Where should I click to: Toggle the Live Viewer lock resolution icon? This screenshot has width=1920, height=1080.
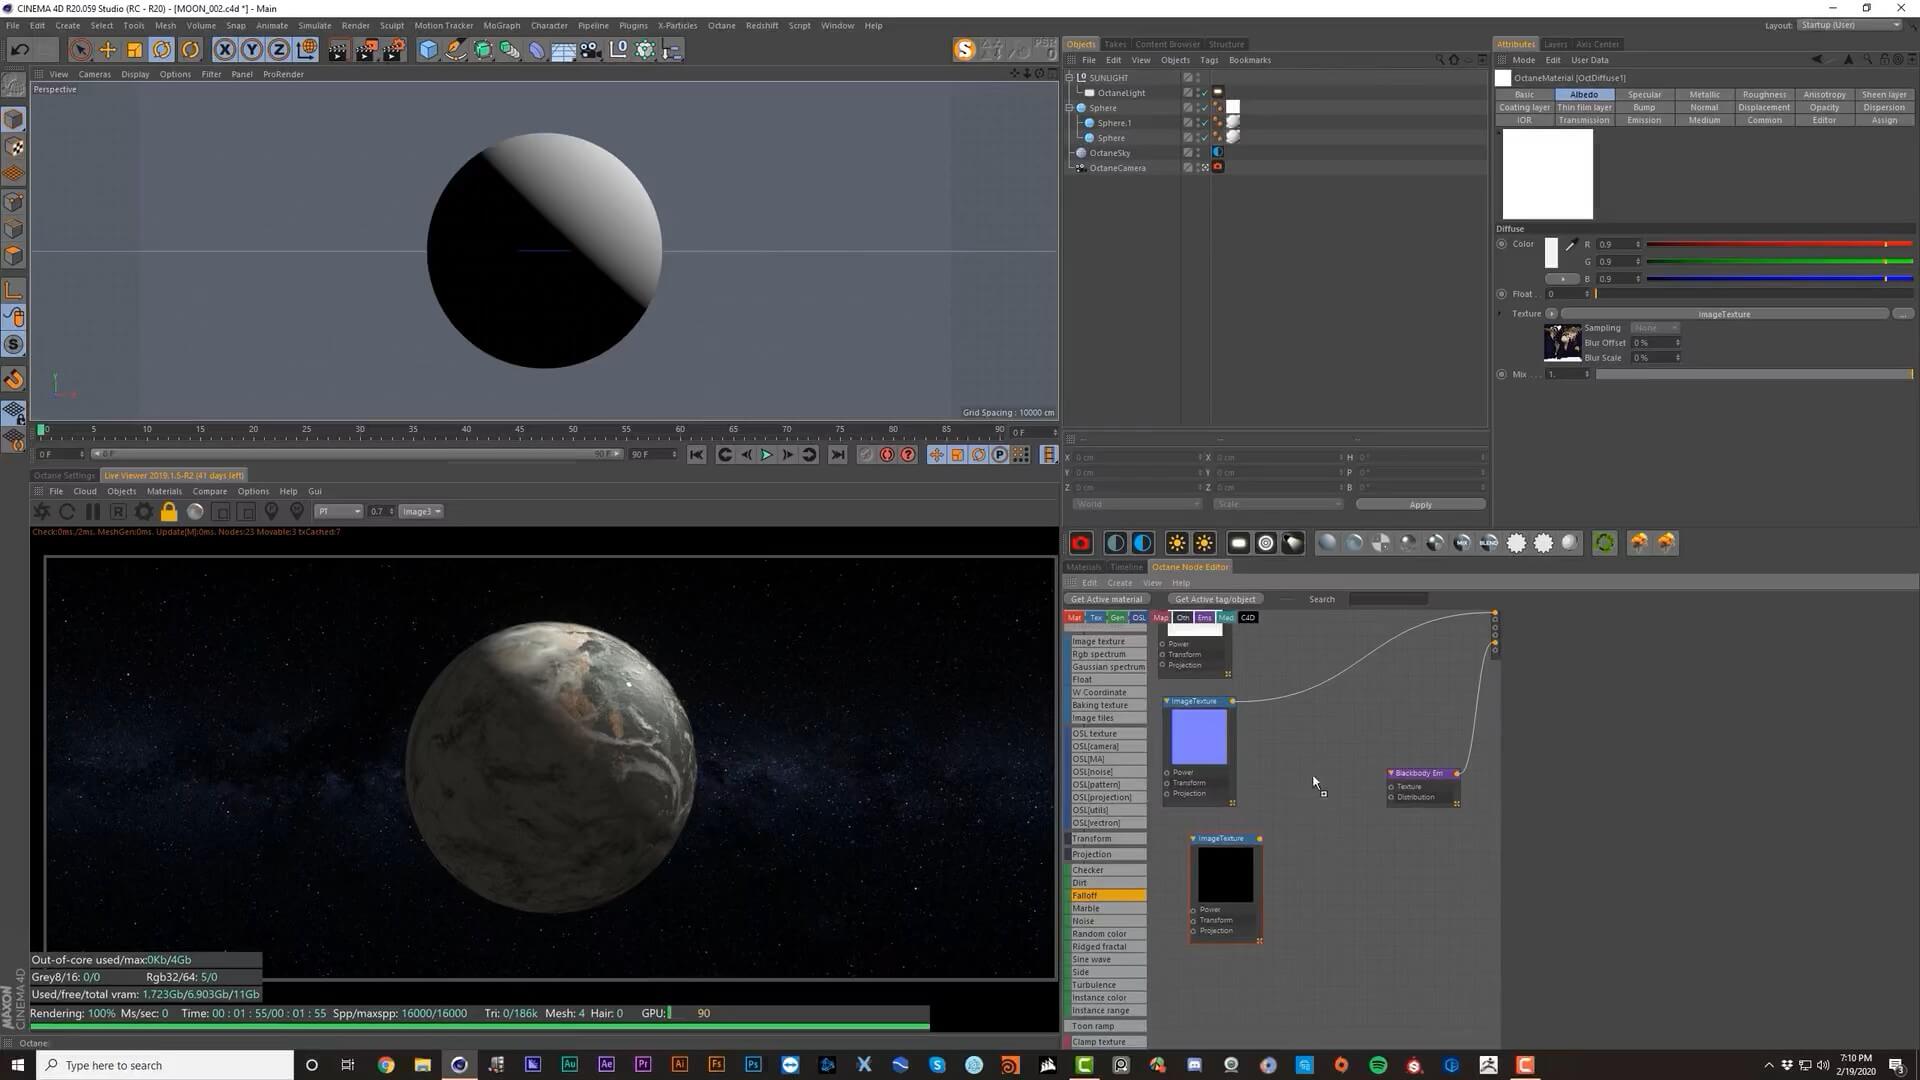[x=169, y=512]
